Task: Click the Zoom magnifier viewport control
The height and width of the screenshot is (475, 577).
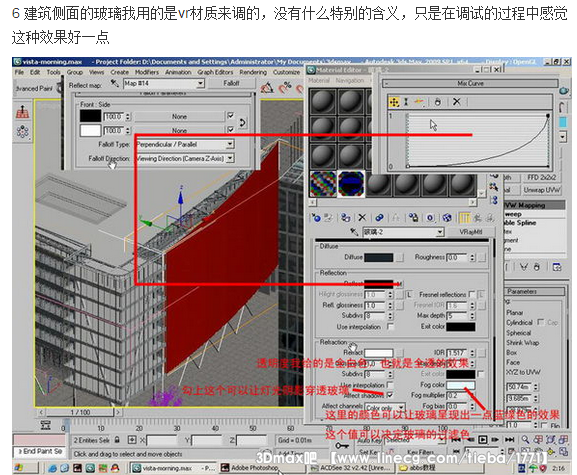Action: click(525, 439)
